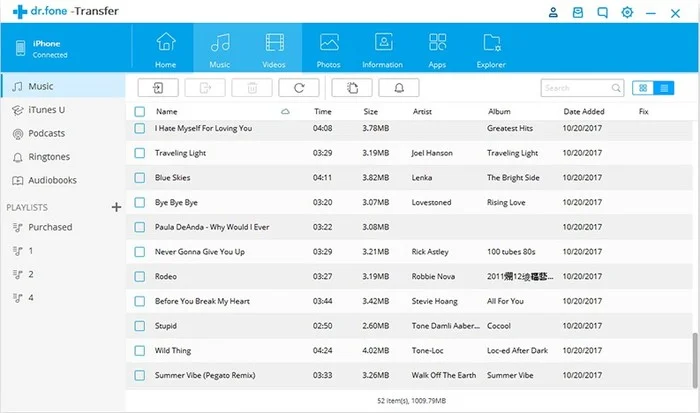Sort by the Artist column header
The height and width of the screenshot is (413, 700).
pyautogui.click(x=422, y=112)
